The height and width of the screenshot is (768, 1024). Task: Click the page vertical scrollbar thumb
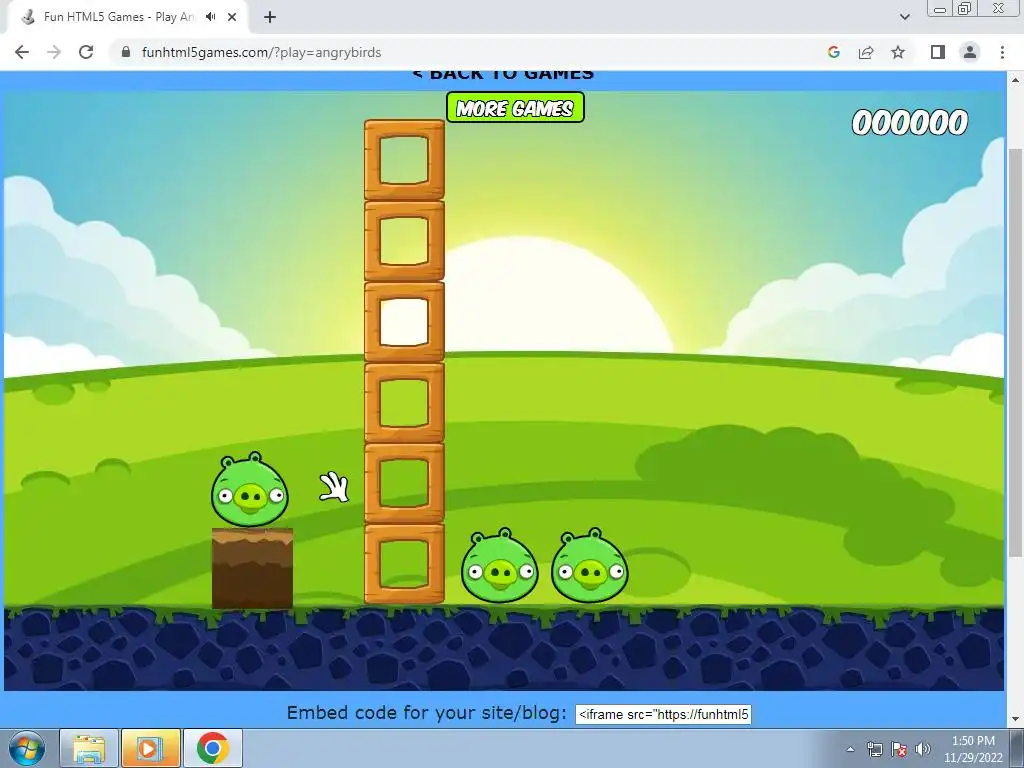(1015, 353)
